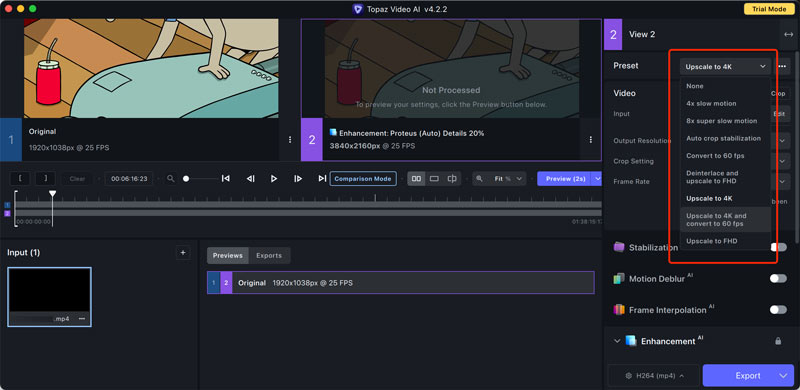Screen dimensions: 800x390
Task: Add a new input video
Action: [183, 253]
